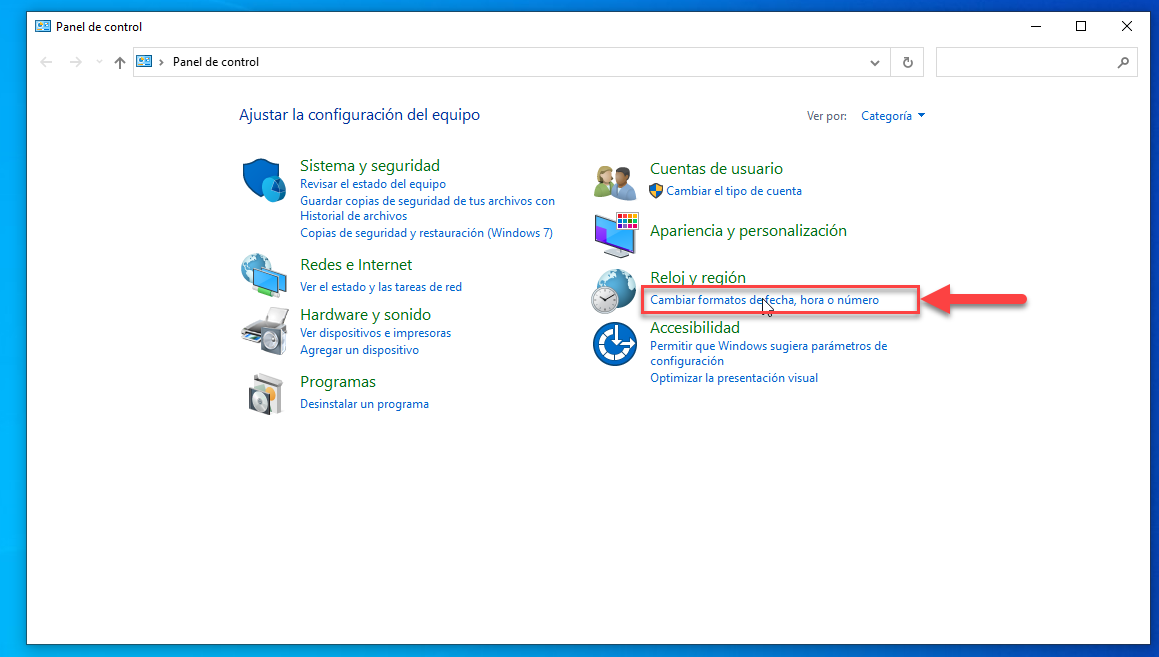Open Reloj y región category heading
The width and height of the screenshot is (1159, 657).
point(698,277)
